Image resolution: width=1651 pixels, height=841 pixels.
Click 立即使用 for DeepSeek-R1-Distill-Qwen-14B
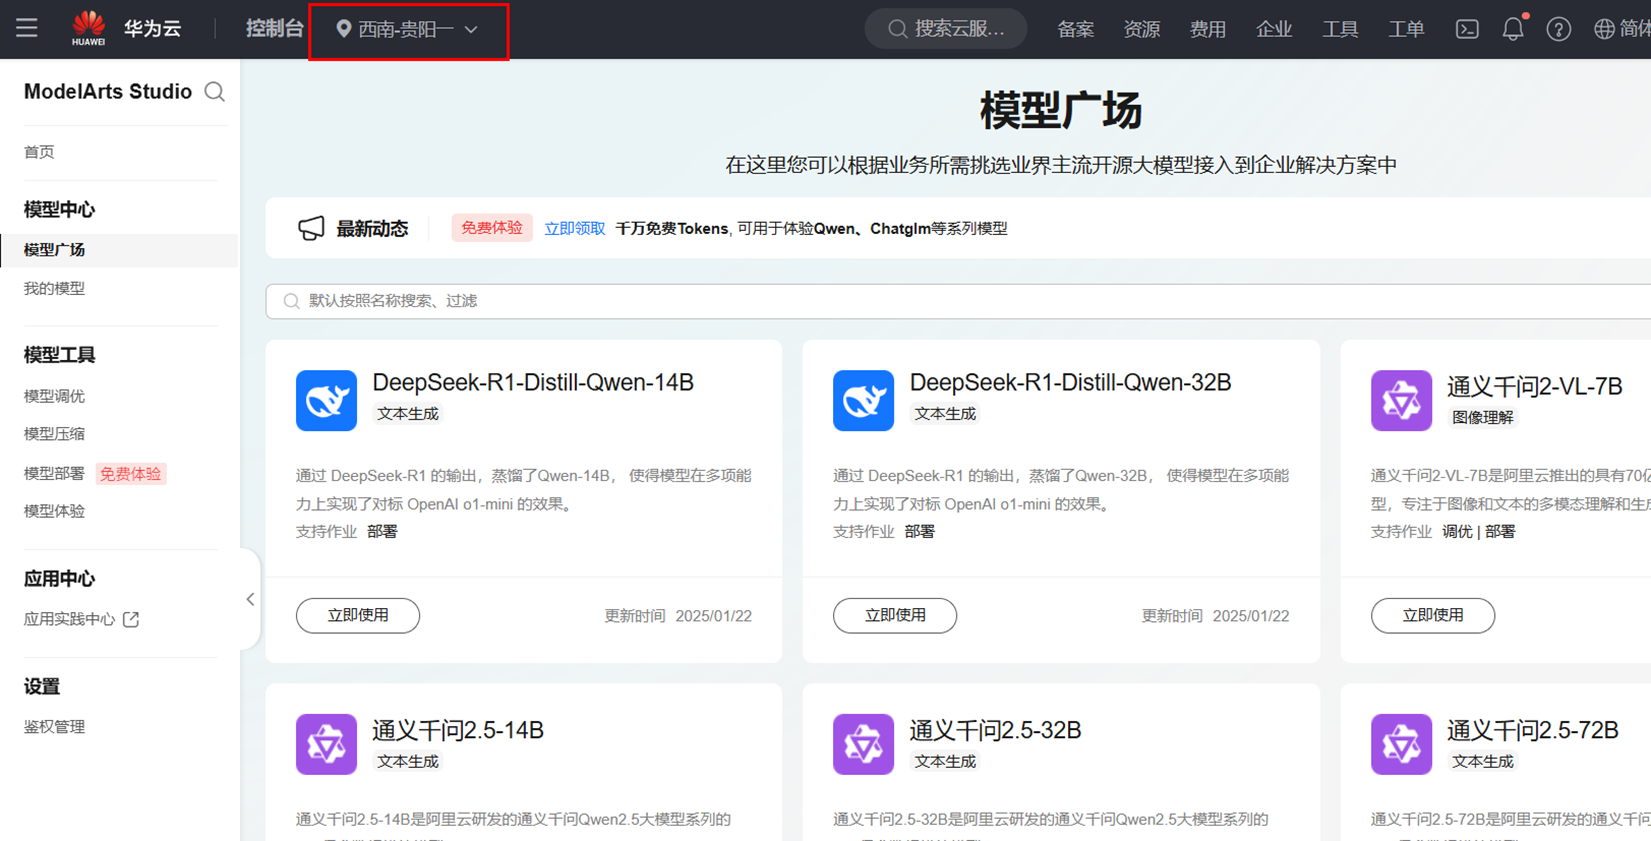358,615
